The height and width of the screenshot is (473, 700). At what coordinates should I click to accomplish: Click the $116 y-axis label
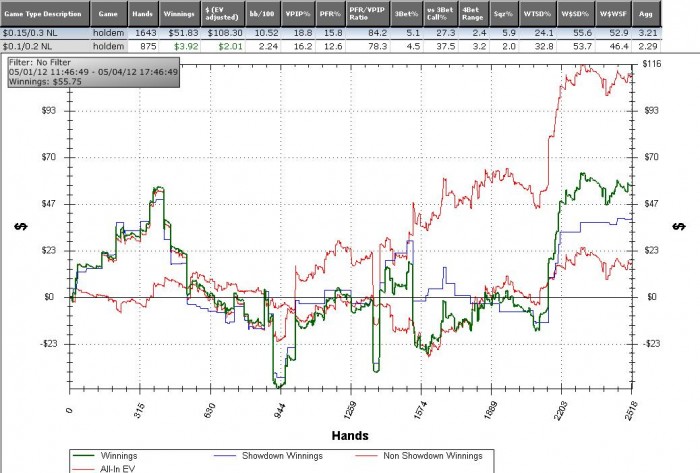[x=652, y=64]
